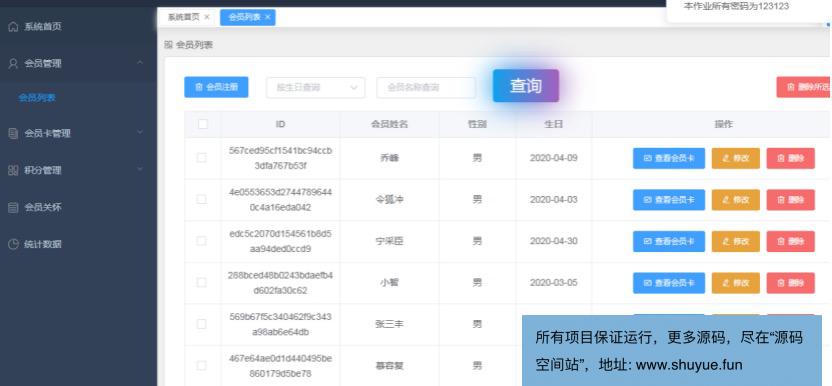Click the birthday cell 2020-04-03
Image resolution: width=832 pixels, height=386 pixels.
click(553, 199)
